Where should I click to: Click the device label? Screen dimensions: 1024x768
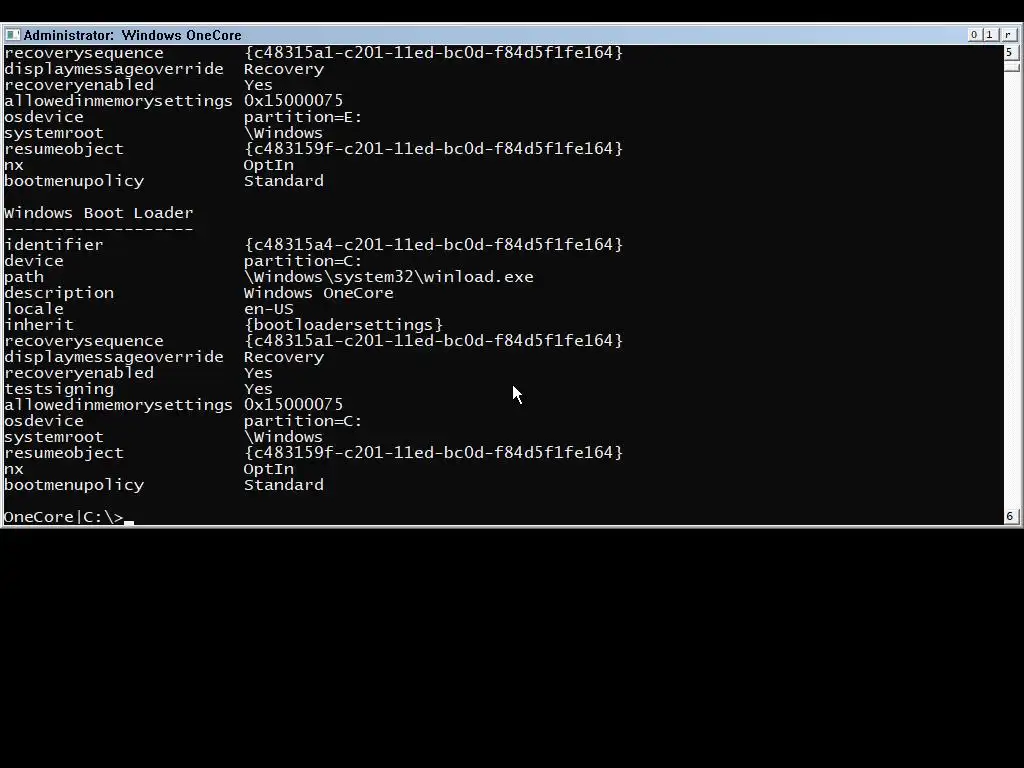[34, 261]
